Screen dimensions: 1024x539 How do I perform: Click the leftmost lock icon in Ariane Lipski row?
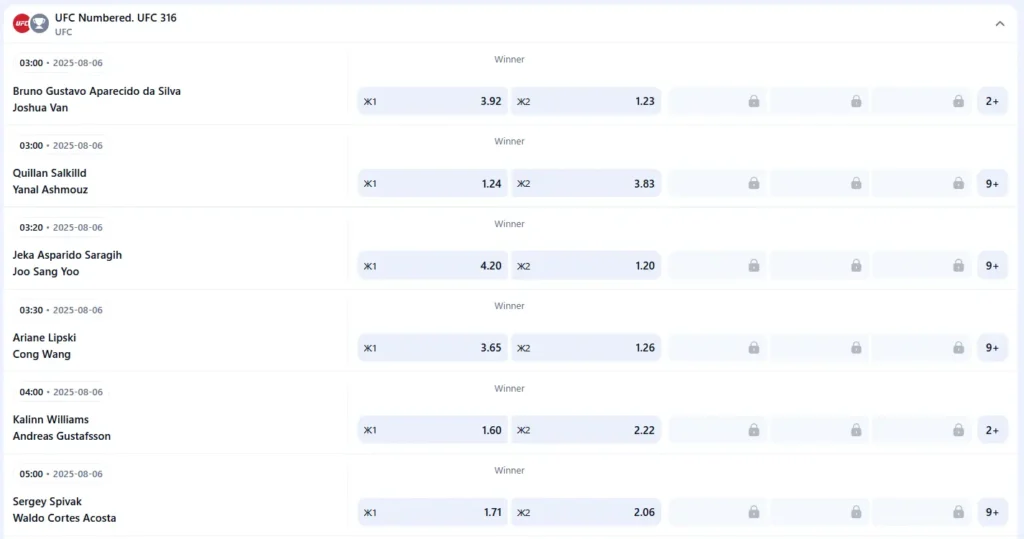(x=753, y=347)
